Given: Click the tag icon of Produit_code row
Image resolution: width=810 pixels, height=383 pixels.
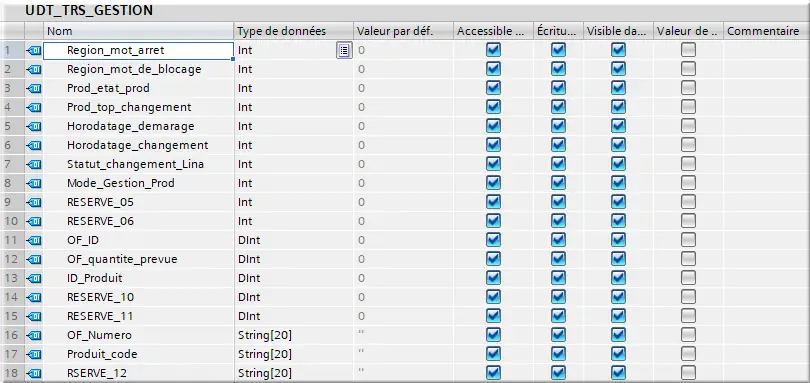Looking at the screenshot, I should click(34, 354).
